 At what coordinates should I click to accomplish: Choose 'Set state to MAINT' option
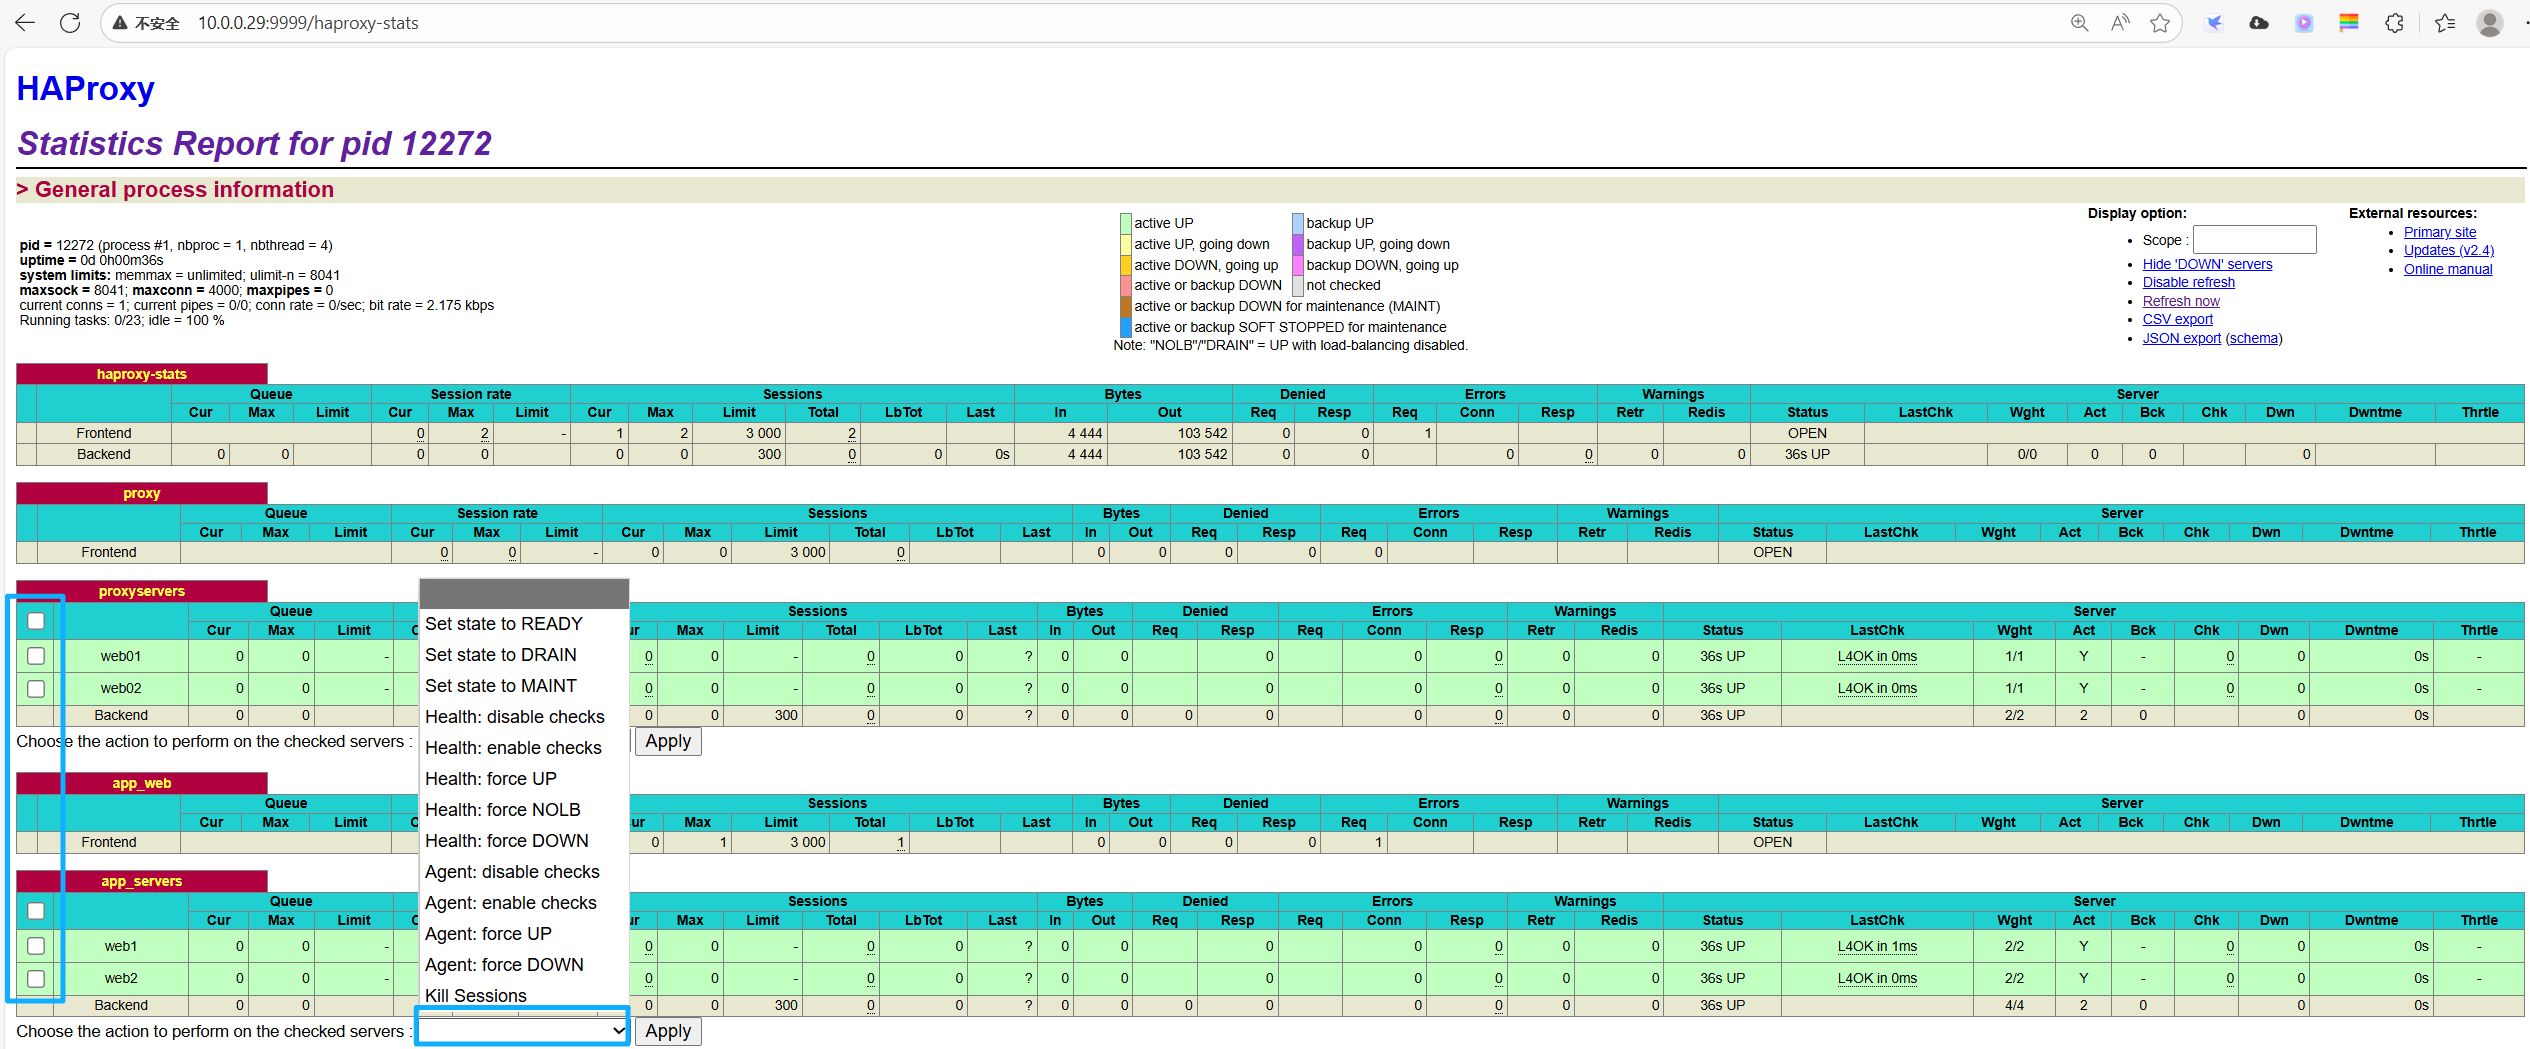(x=501, y=686)
